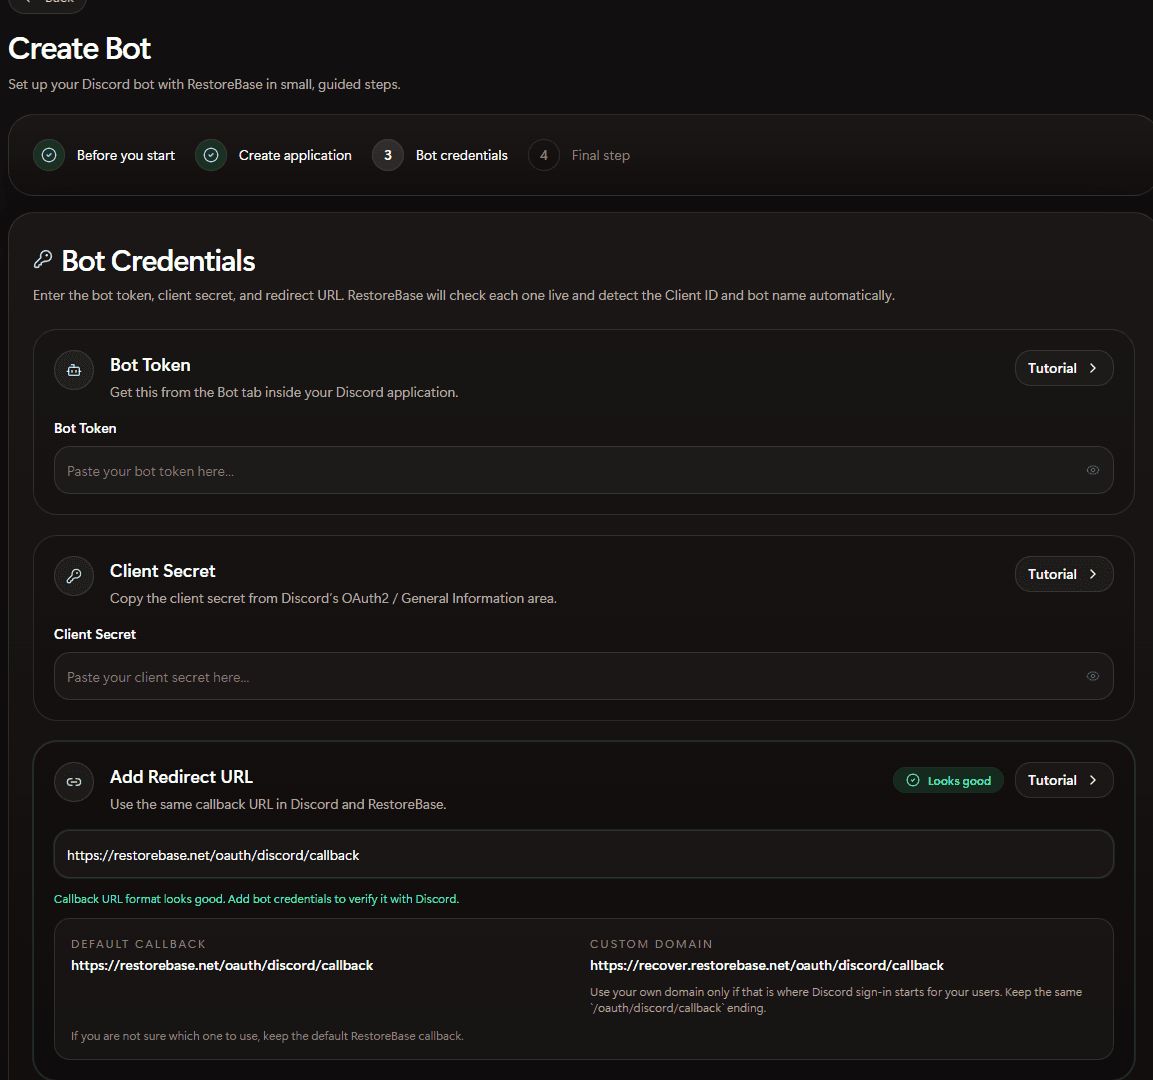This screenshot has width=1153, height=1080.
Task: Click the chevron in the Bot Token Tutorial button
Action: pos(1093,368)
